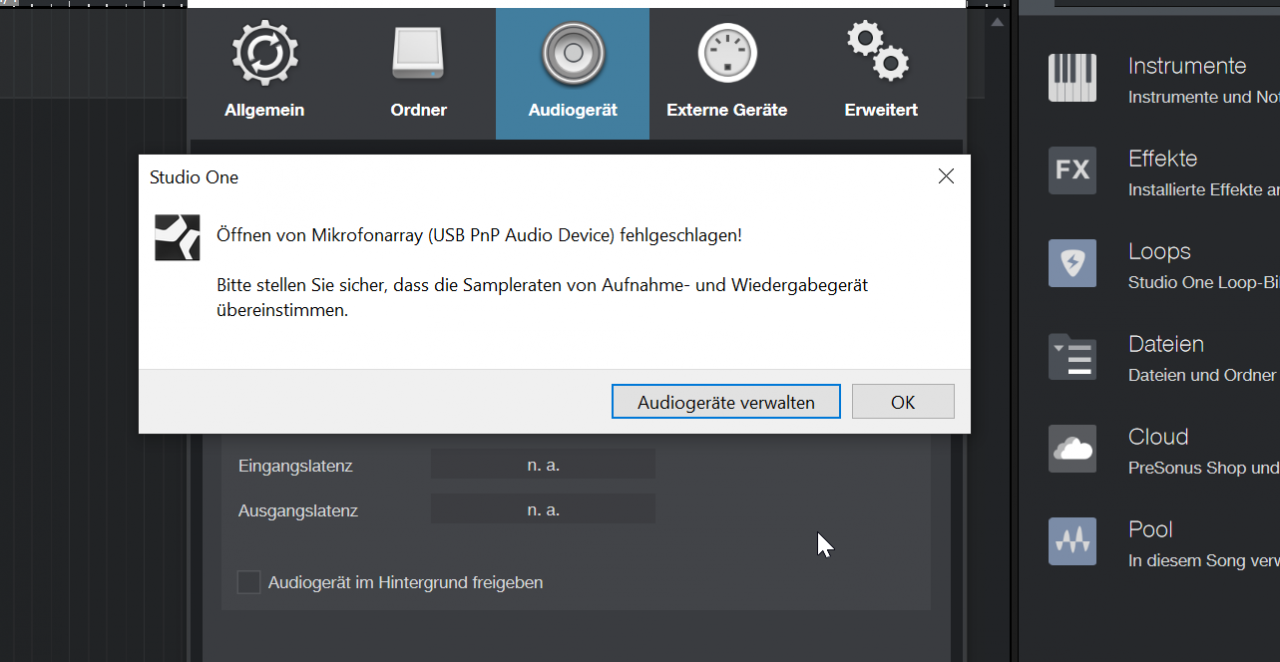Confirm the error dialog with OK
This screenshot has height=662, width=1280.
coord(902,402)
